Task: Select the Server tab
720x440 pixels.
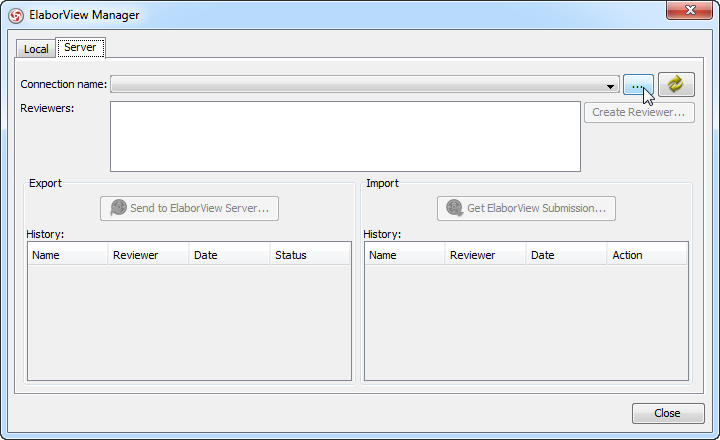Action: pos(80,47)
